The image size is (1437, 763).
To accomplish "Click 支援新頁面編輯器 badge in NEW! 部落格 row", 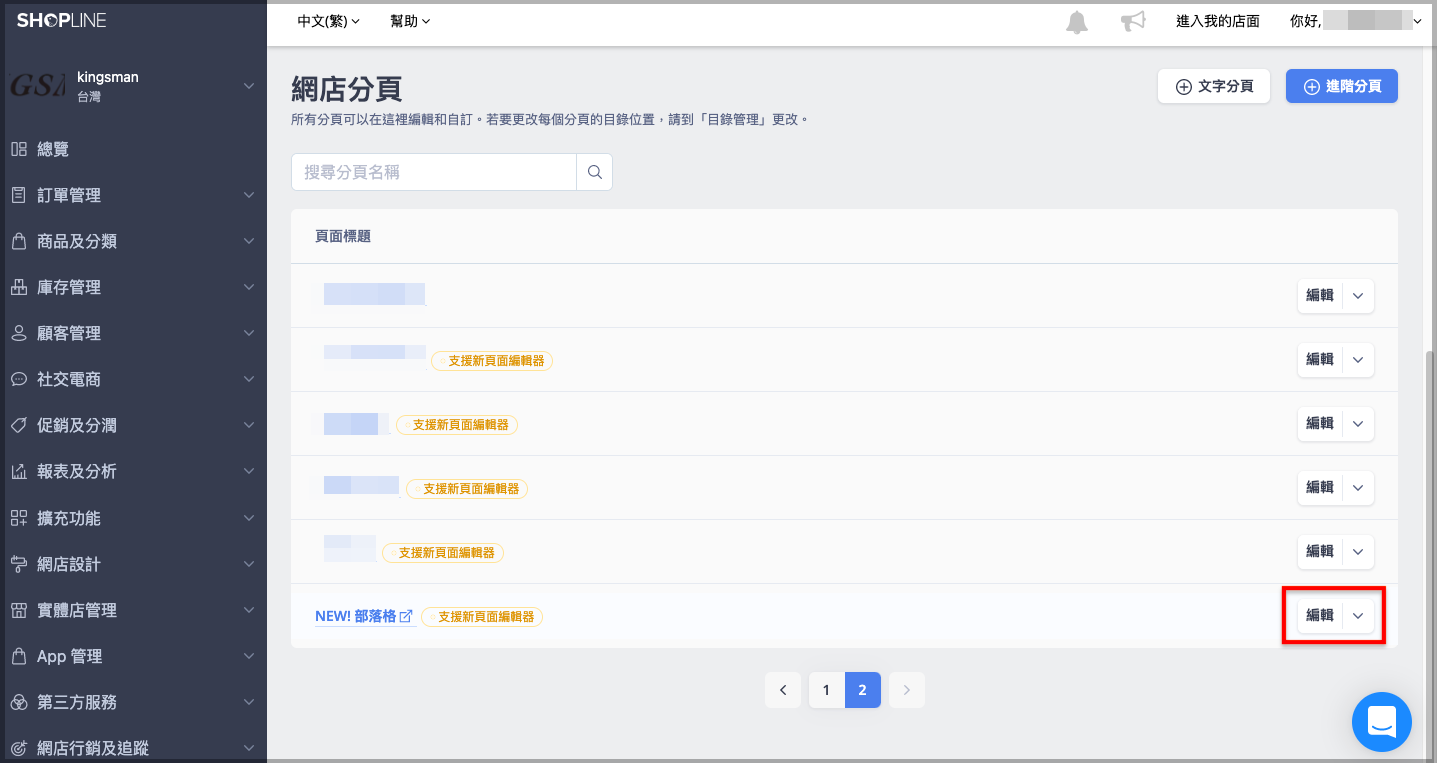I will pos(482,617).
